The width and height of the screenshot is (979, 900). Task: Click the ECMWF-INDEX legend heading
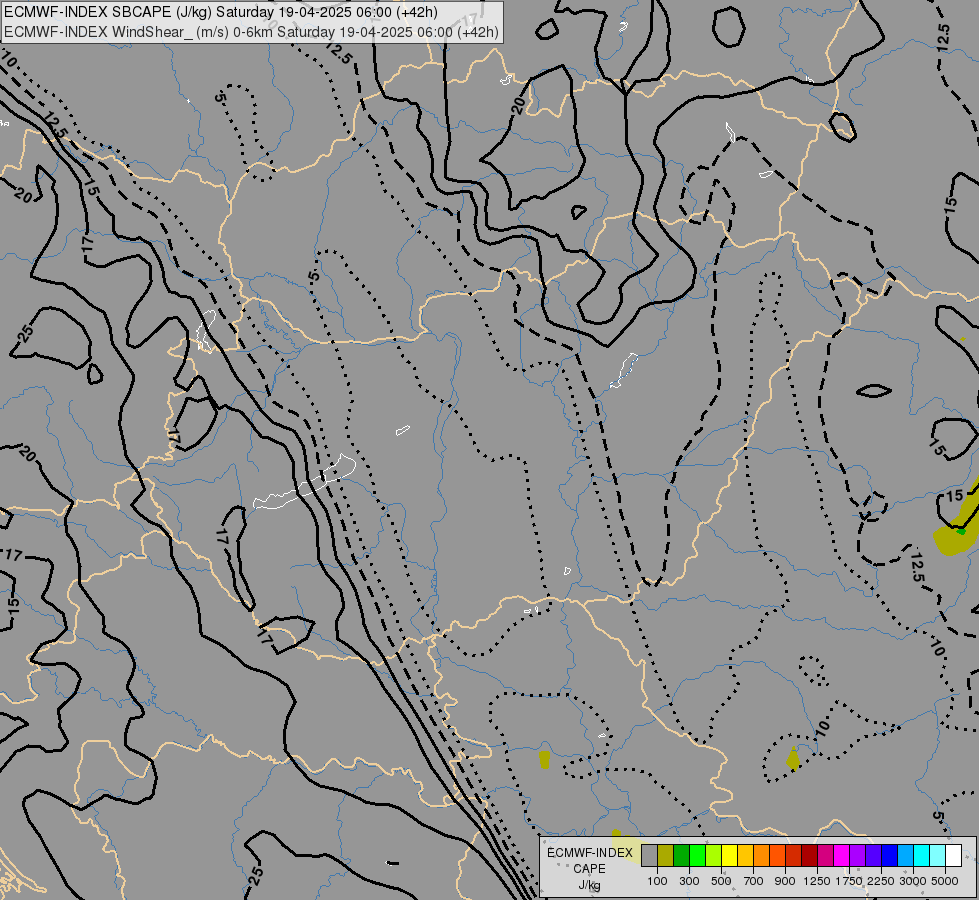(x=589, y=853)
